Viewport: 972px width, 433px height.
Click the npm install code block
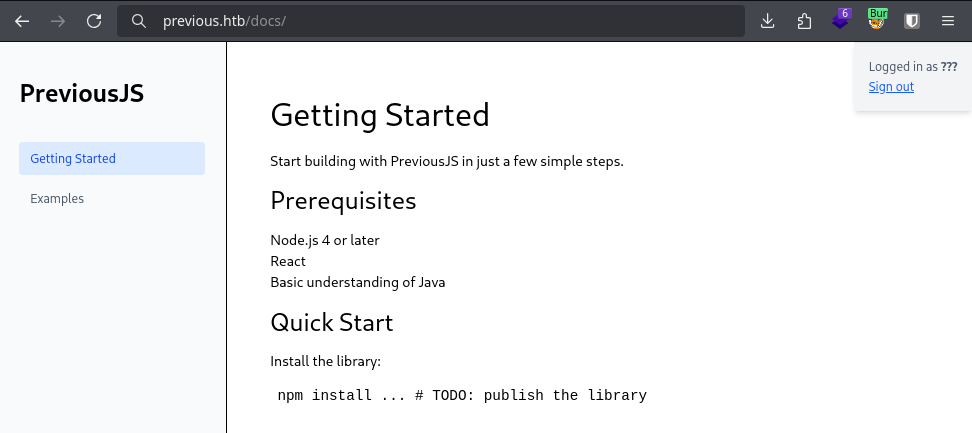[x=462, y=395]
